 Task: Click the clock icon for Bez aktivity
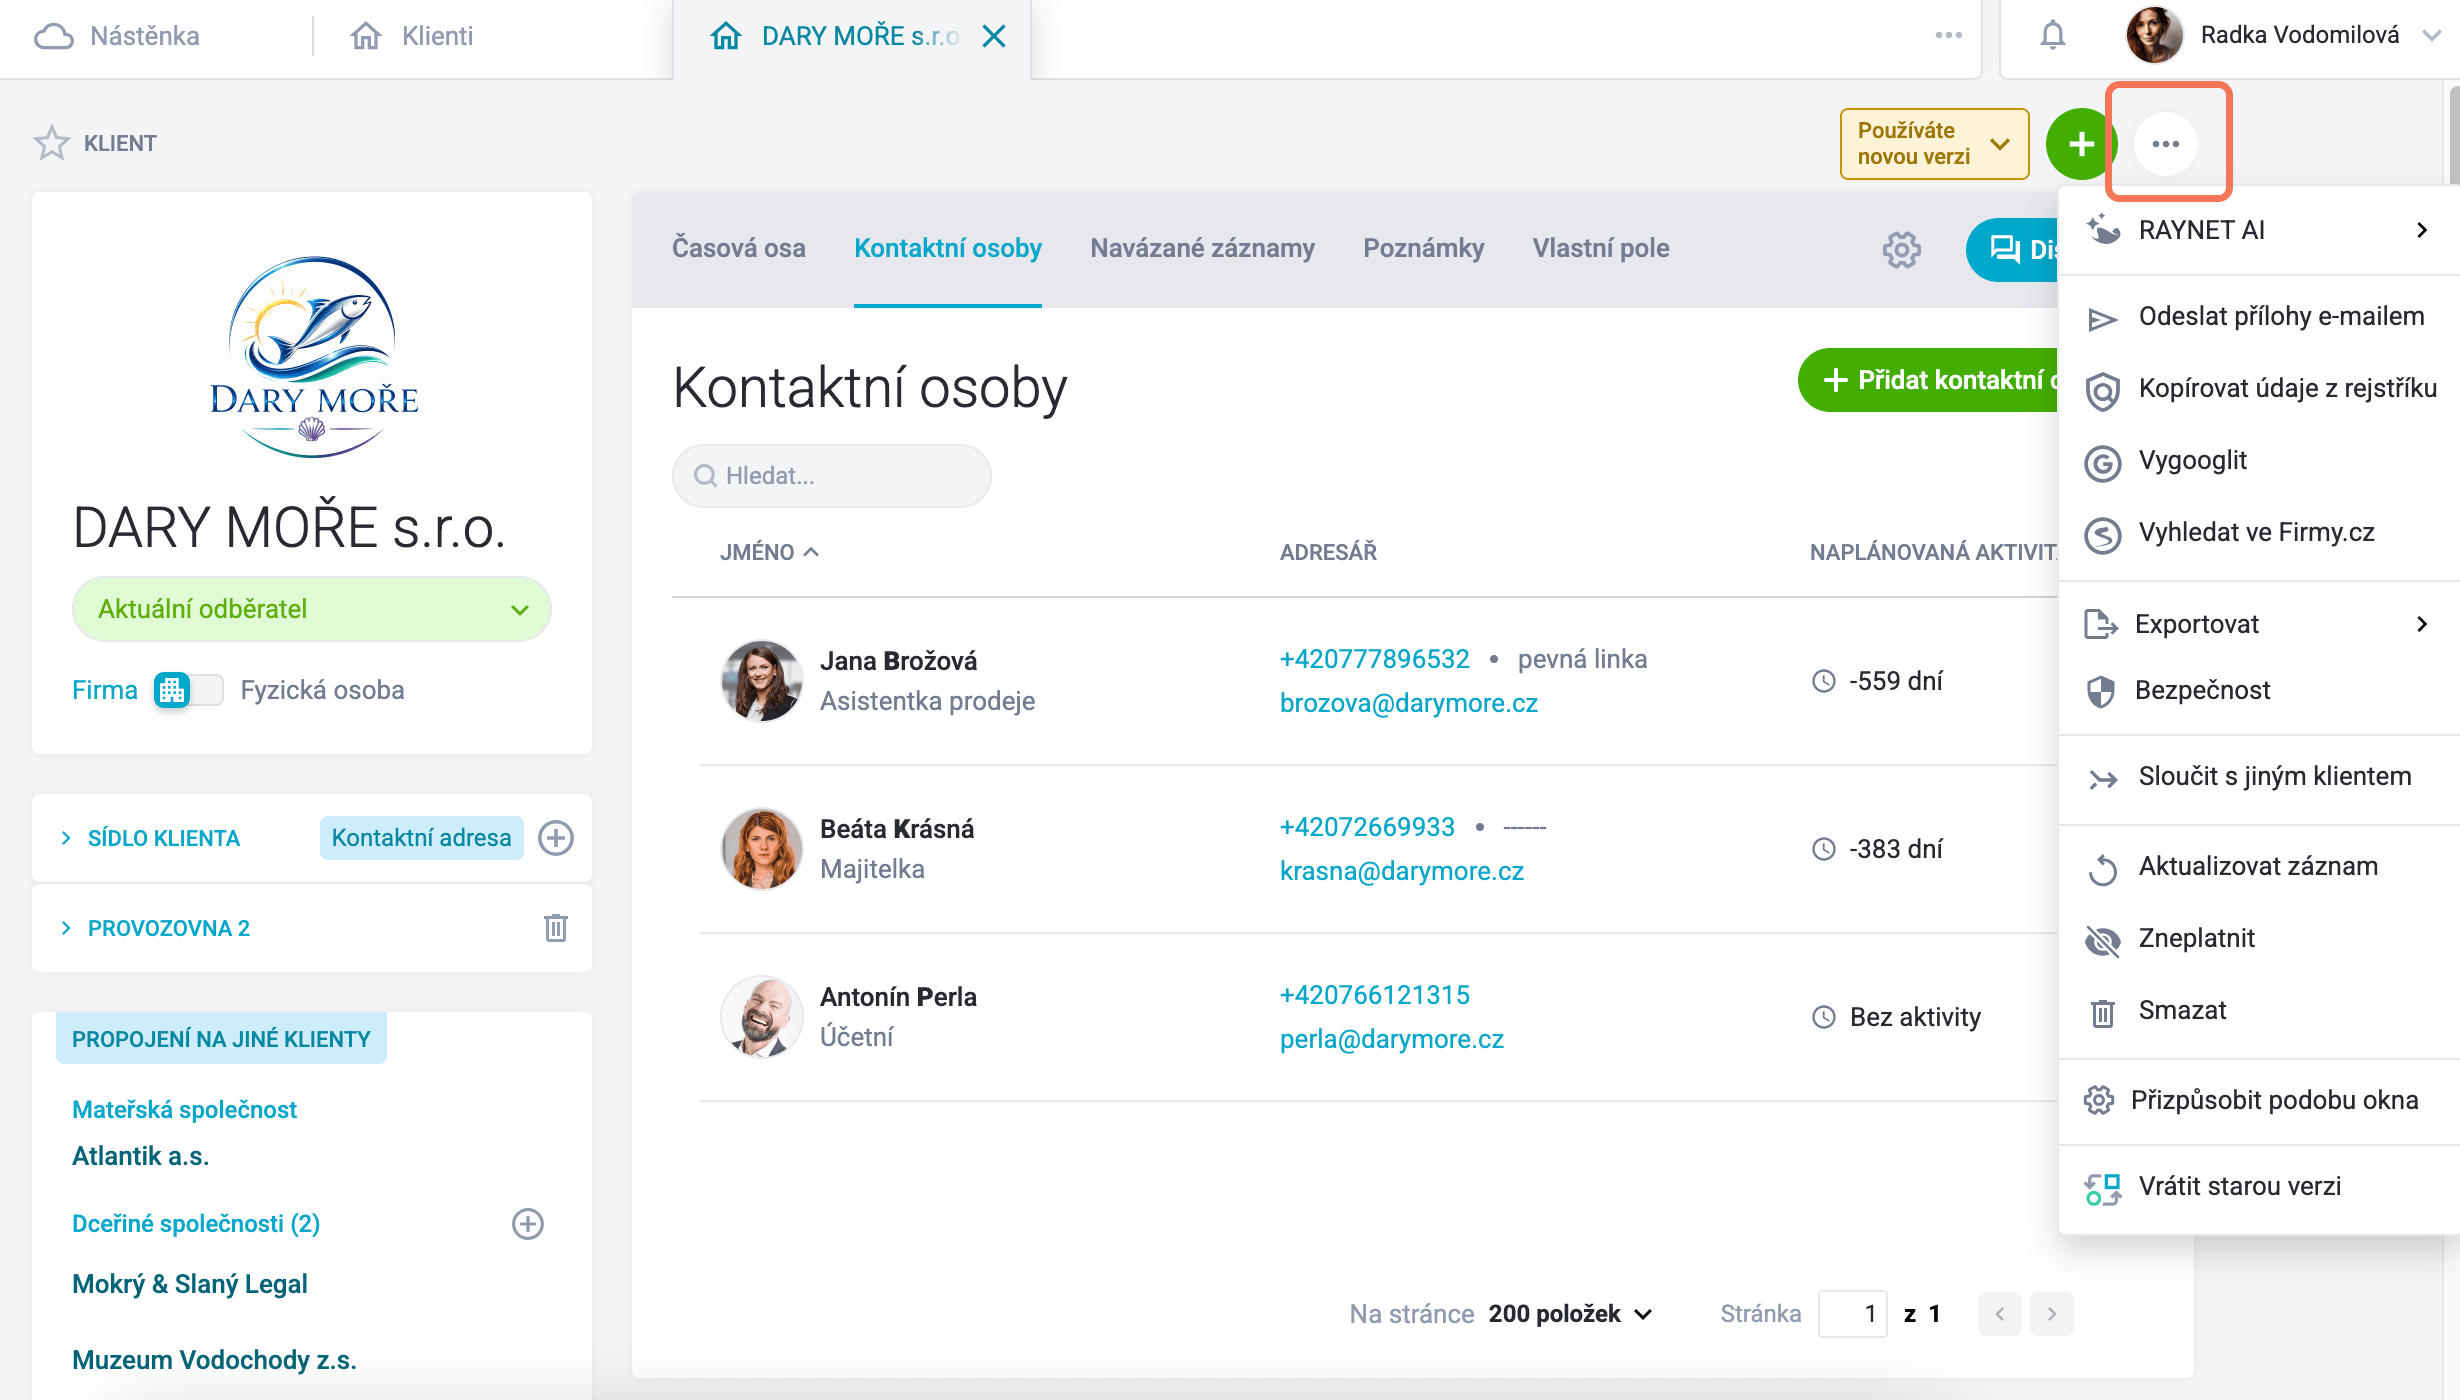[x=1824, y=1017]
